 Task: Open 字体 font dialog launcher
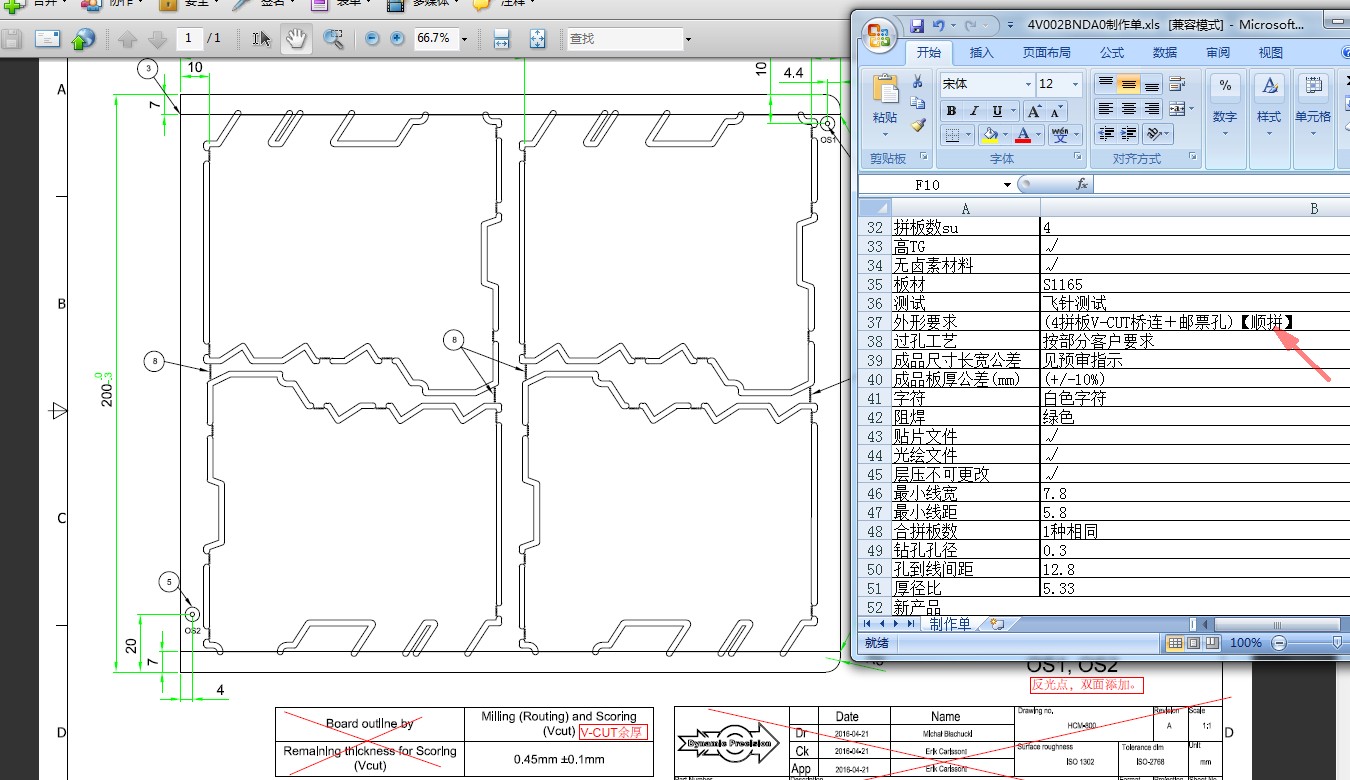click(x=1077, y=158)
